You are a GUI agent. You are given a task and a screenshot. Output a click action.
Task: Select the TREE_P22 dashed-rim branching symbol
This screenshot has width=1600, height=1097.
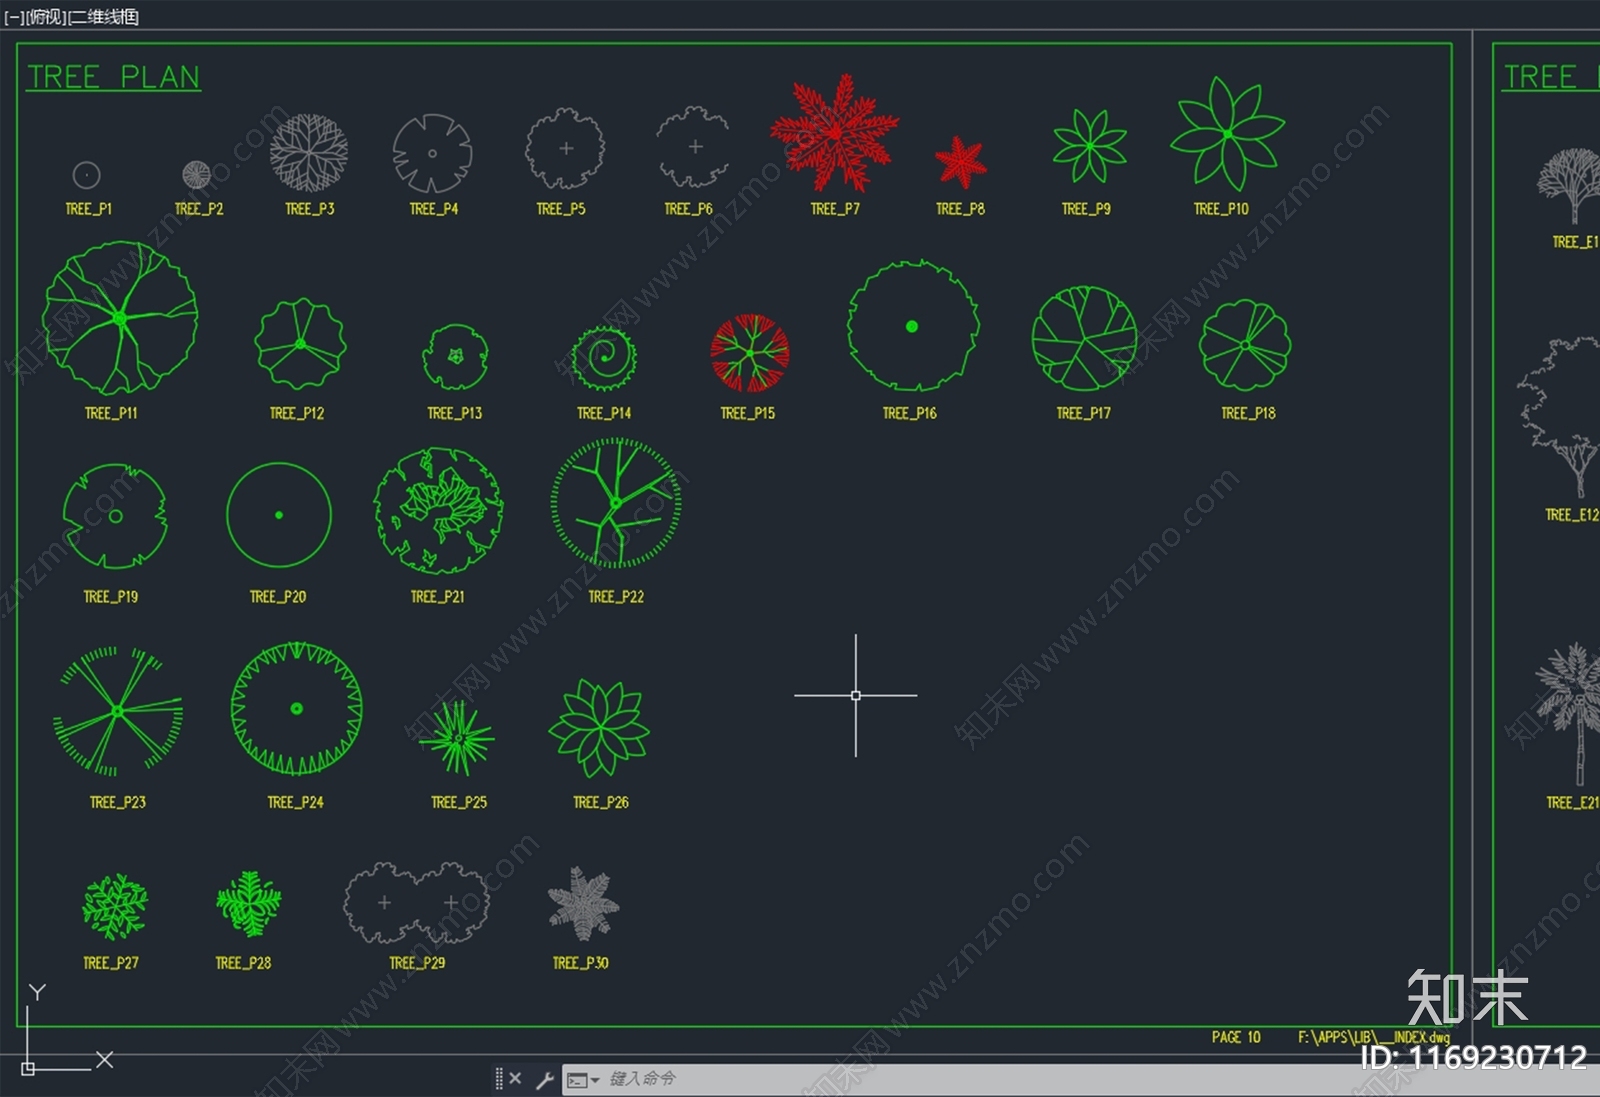(616, 503)
